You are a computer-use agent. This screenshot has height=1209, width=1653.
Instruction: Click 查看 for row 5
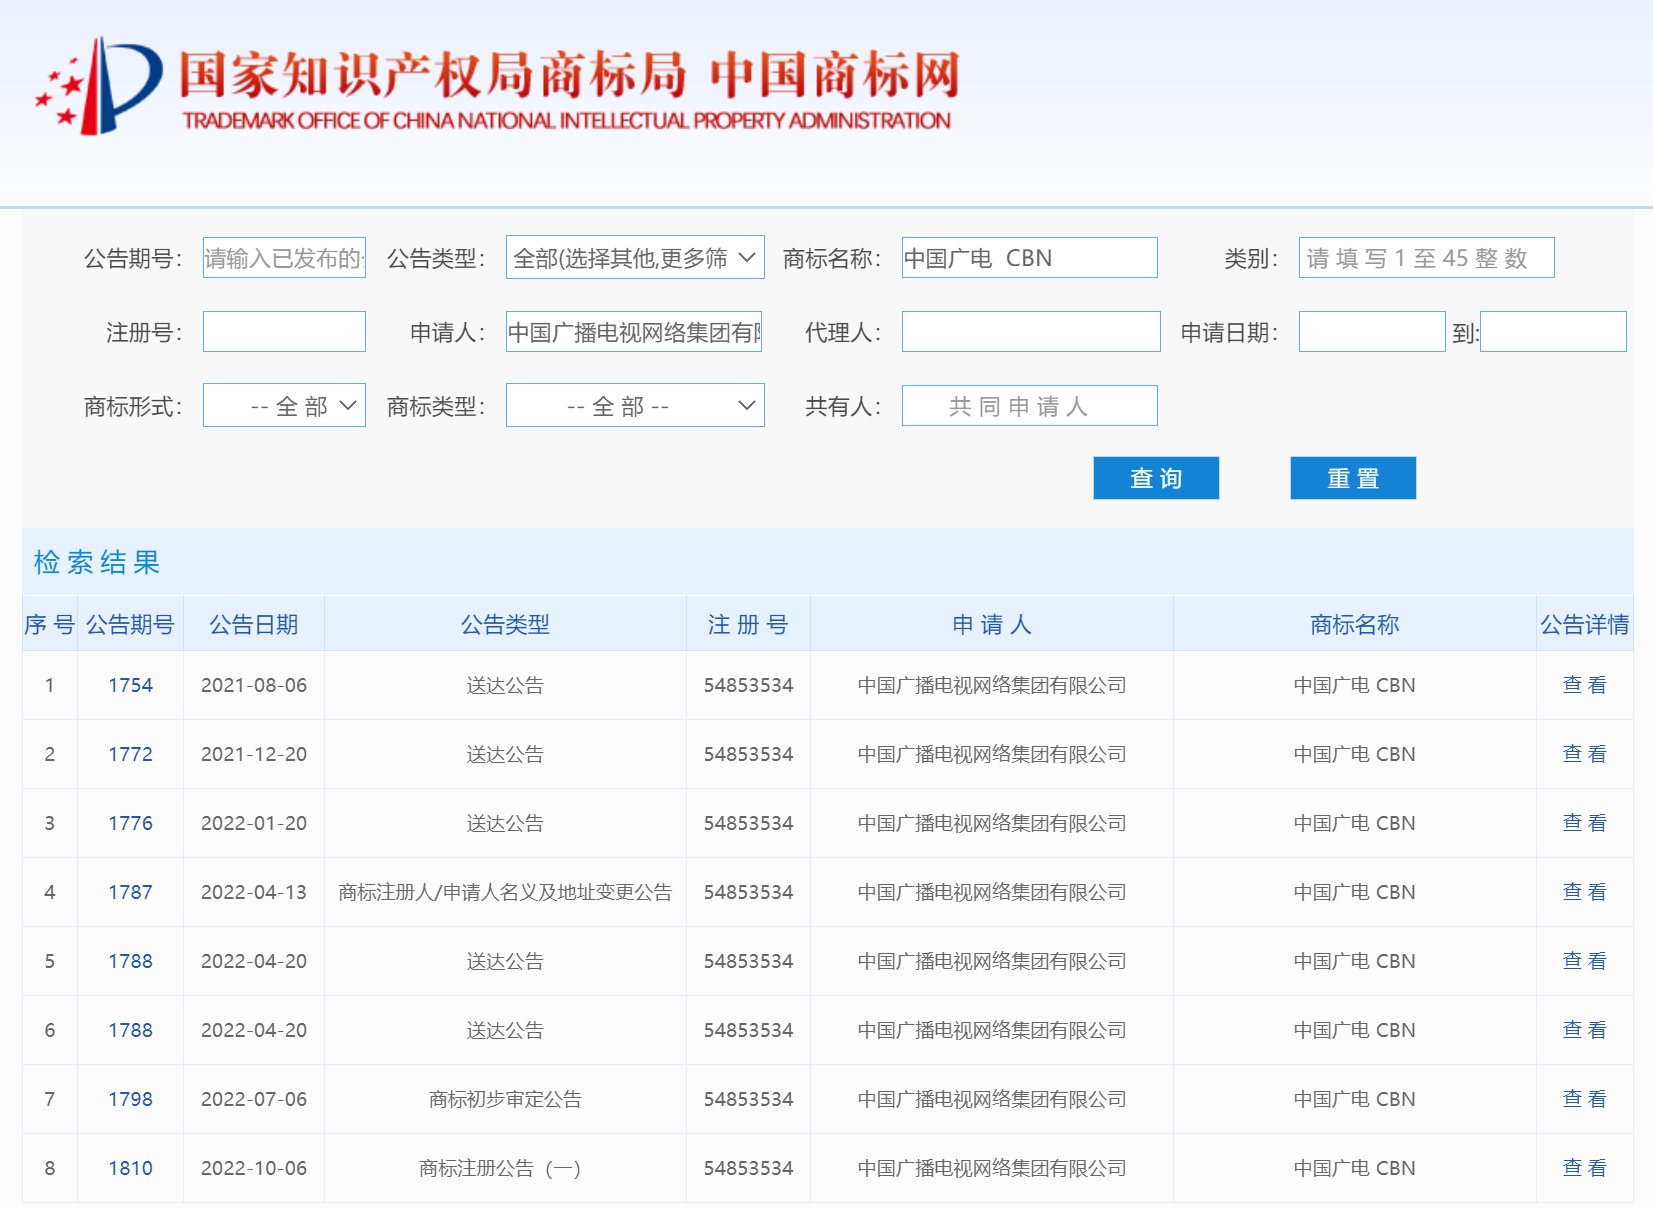coord(1584,961)
